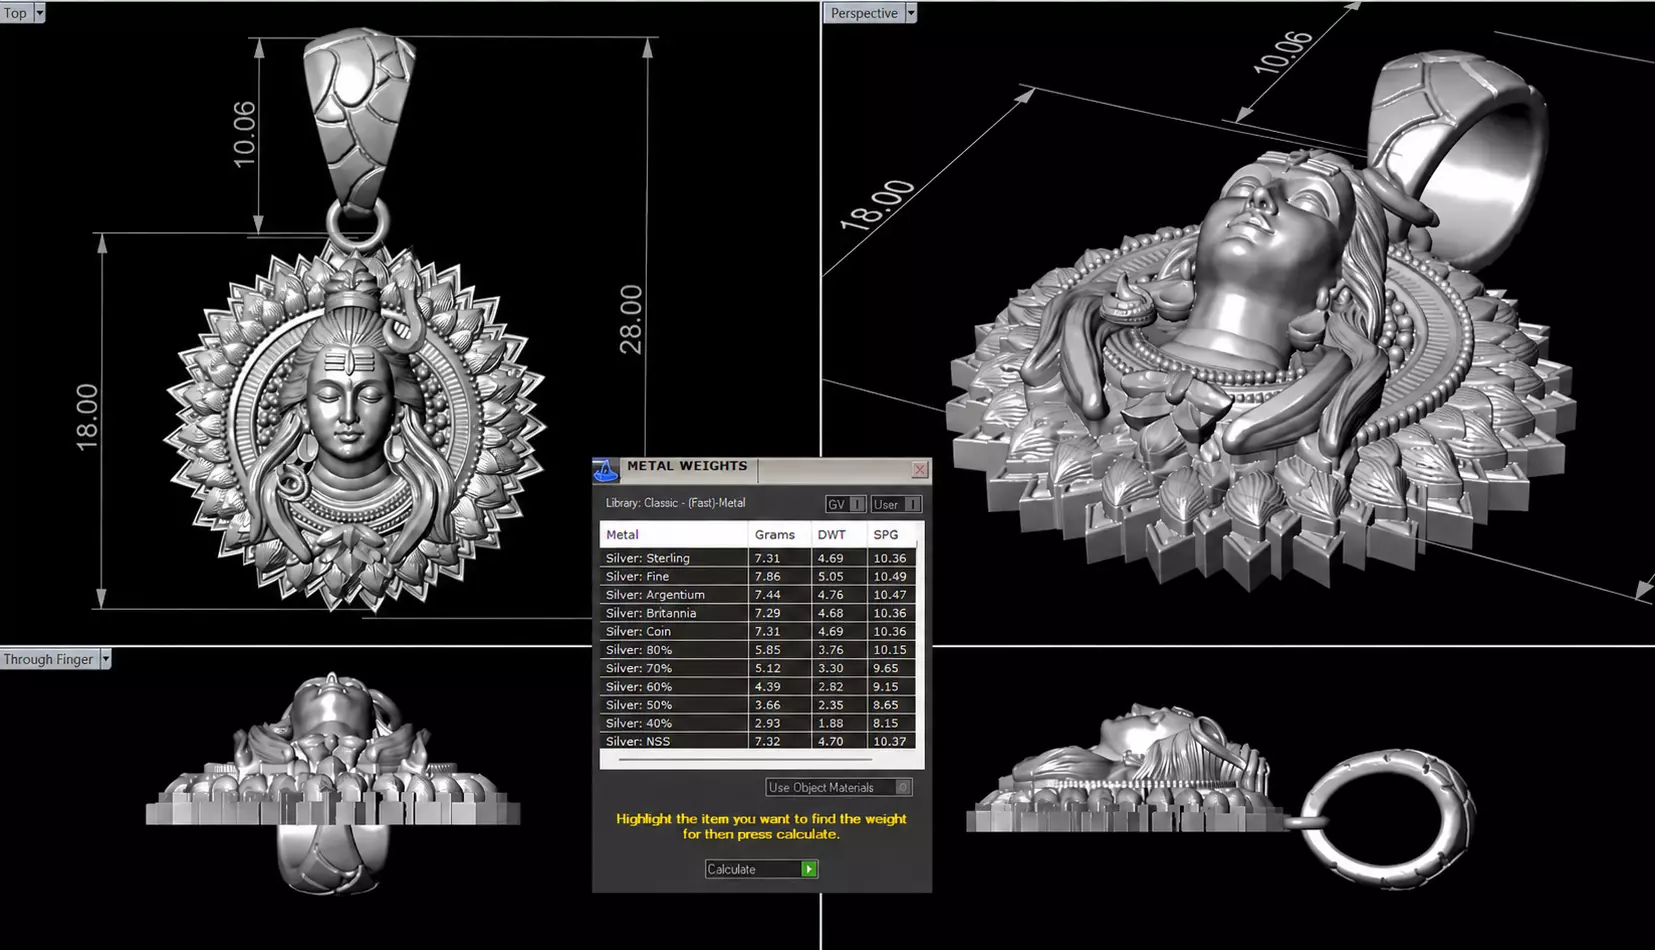Select the Silver: 80% row
Screen dimensions: 1655x950
click(758, 649)
